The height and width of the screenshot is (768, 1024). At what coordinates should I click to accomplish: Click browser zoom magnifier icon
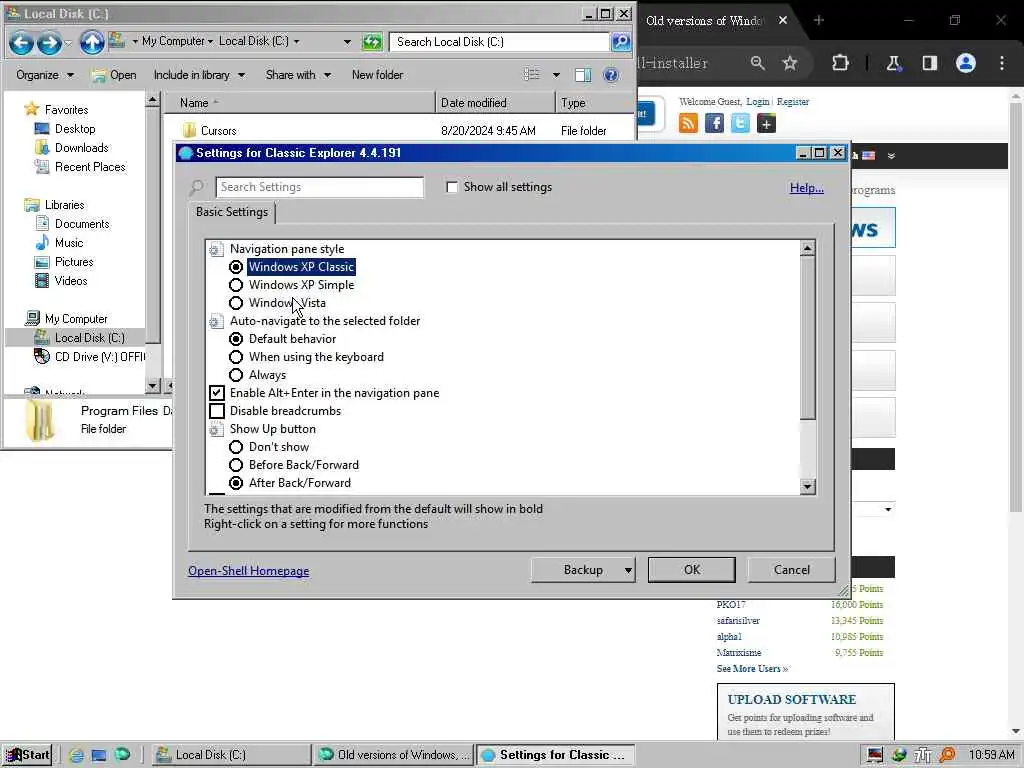pyautogui.click(x=758, y=63)
